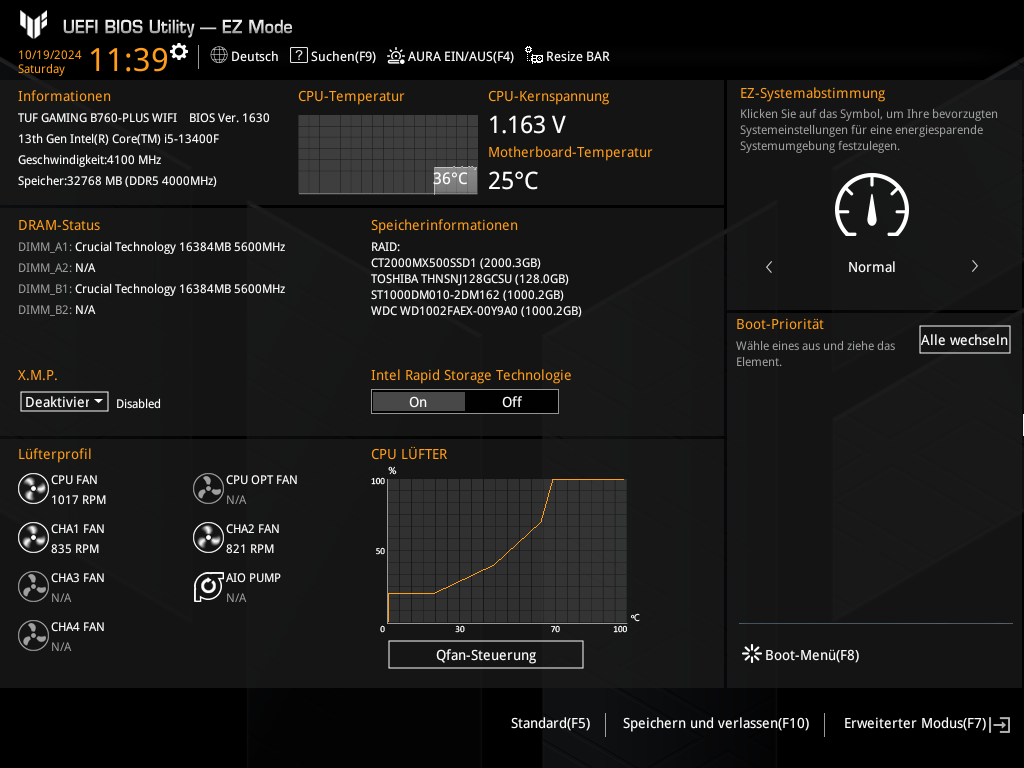Turn Intel Rapid Storage Off
Screen dimensions: 1024x768
coord(511,402)
